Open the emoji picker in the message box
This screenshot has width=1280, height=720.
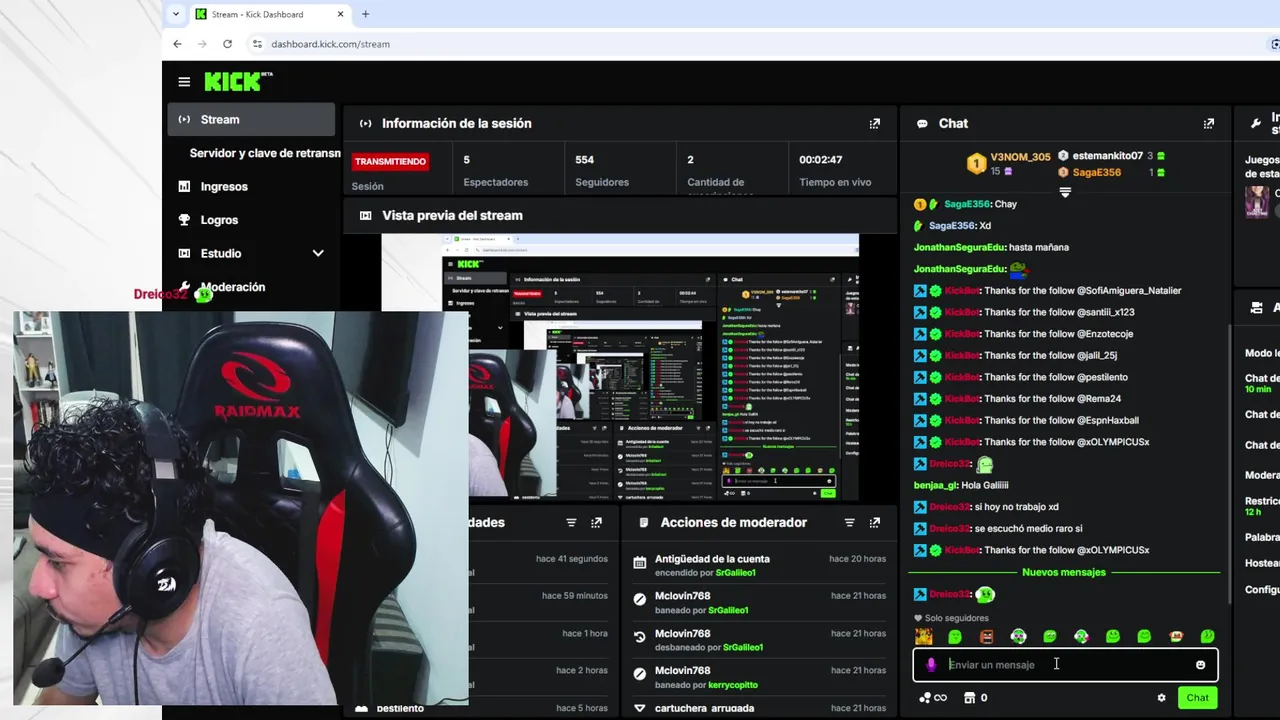(x=1201, y=665)
